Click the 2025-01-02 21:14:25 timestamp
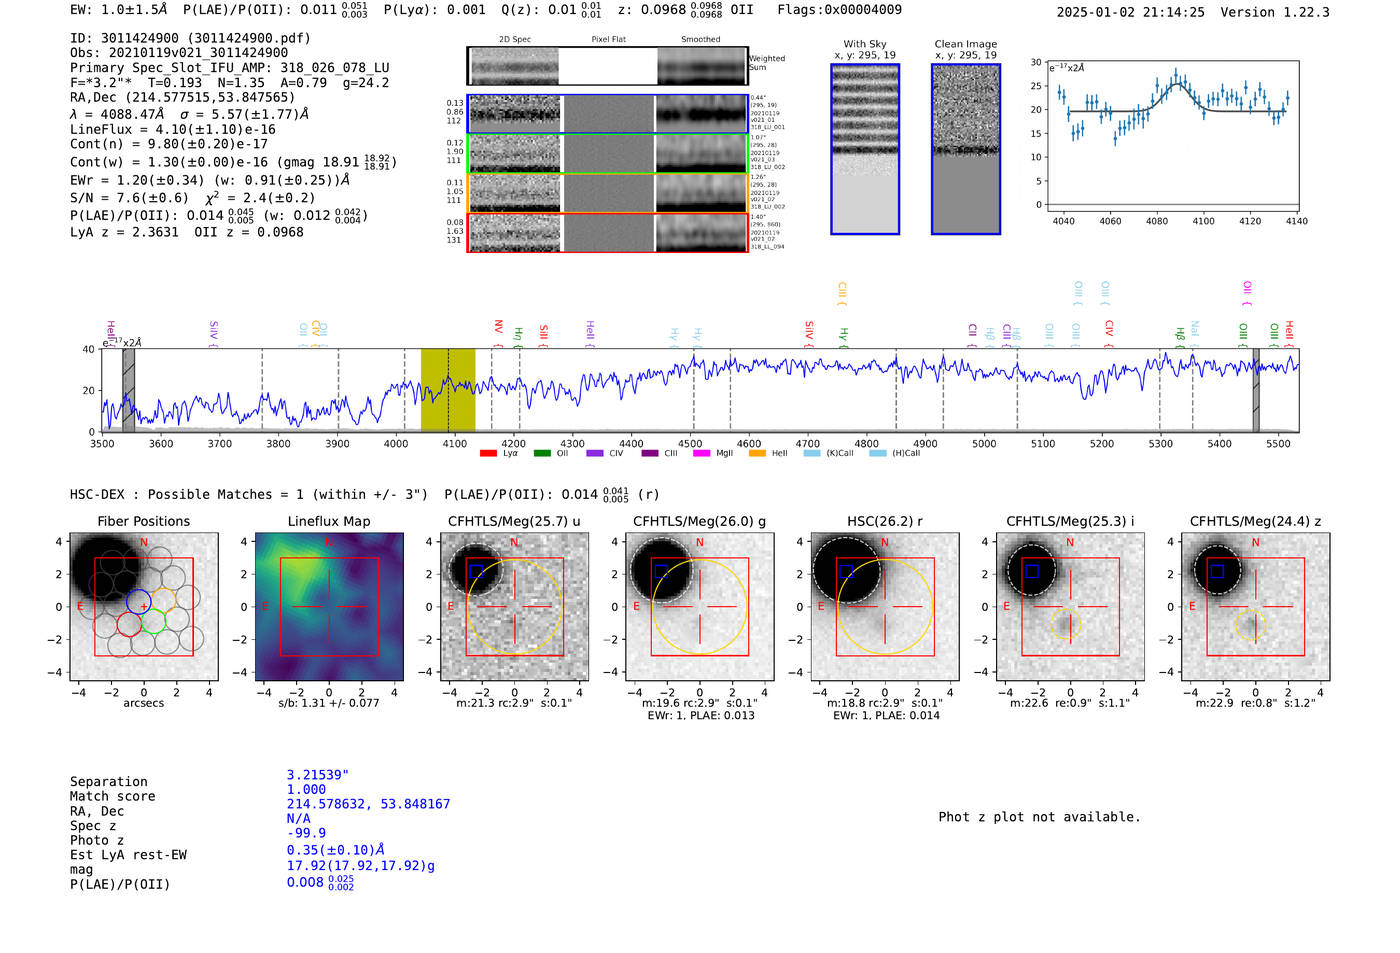Viewport: 1400px width, 953px height. click(1130, 12)
